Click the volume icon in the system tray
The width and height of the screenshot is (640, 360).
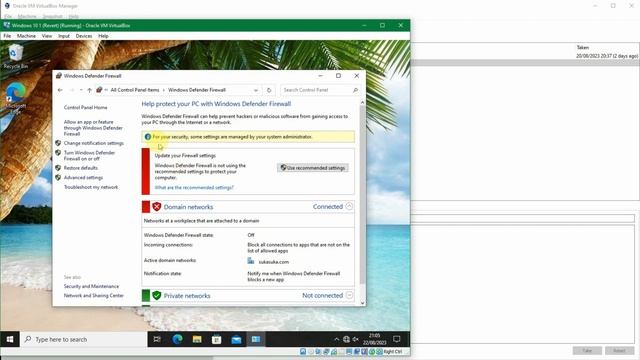[356, 339]
